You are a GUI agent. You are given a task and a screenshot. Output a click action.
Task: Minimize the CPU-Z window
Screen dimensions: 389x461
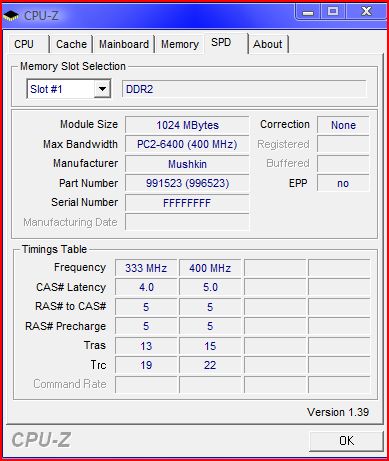(308, 12)
